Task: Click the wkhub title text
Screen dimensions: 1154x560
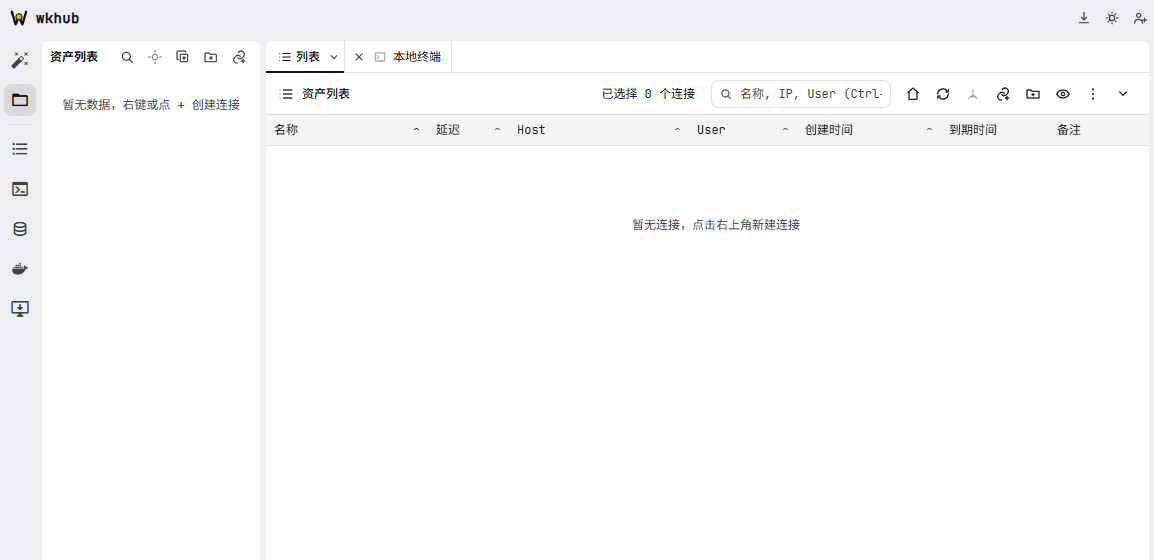Action: [x=57, y=18]
